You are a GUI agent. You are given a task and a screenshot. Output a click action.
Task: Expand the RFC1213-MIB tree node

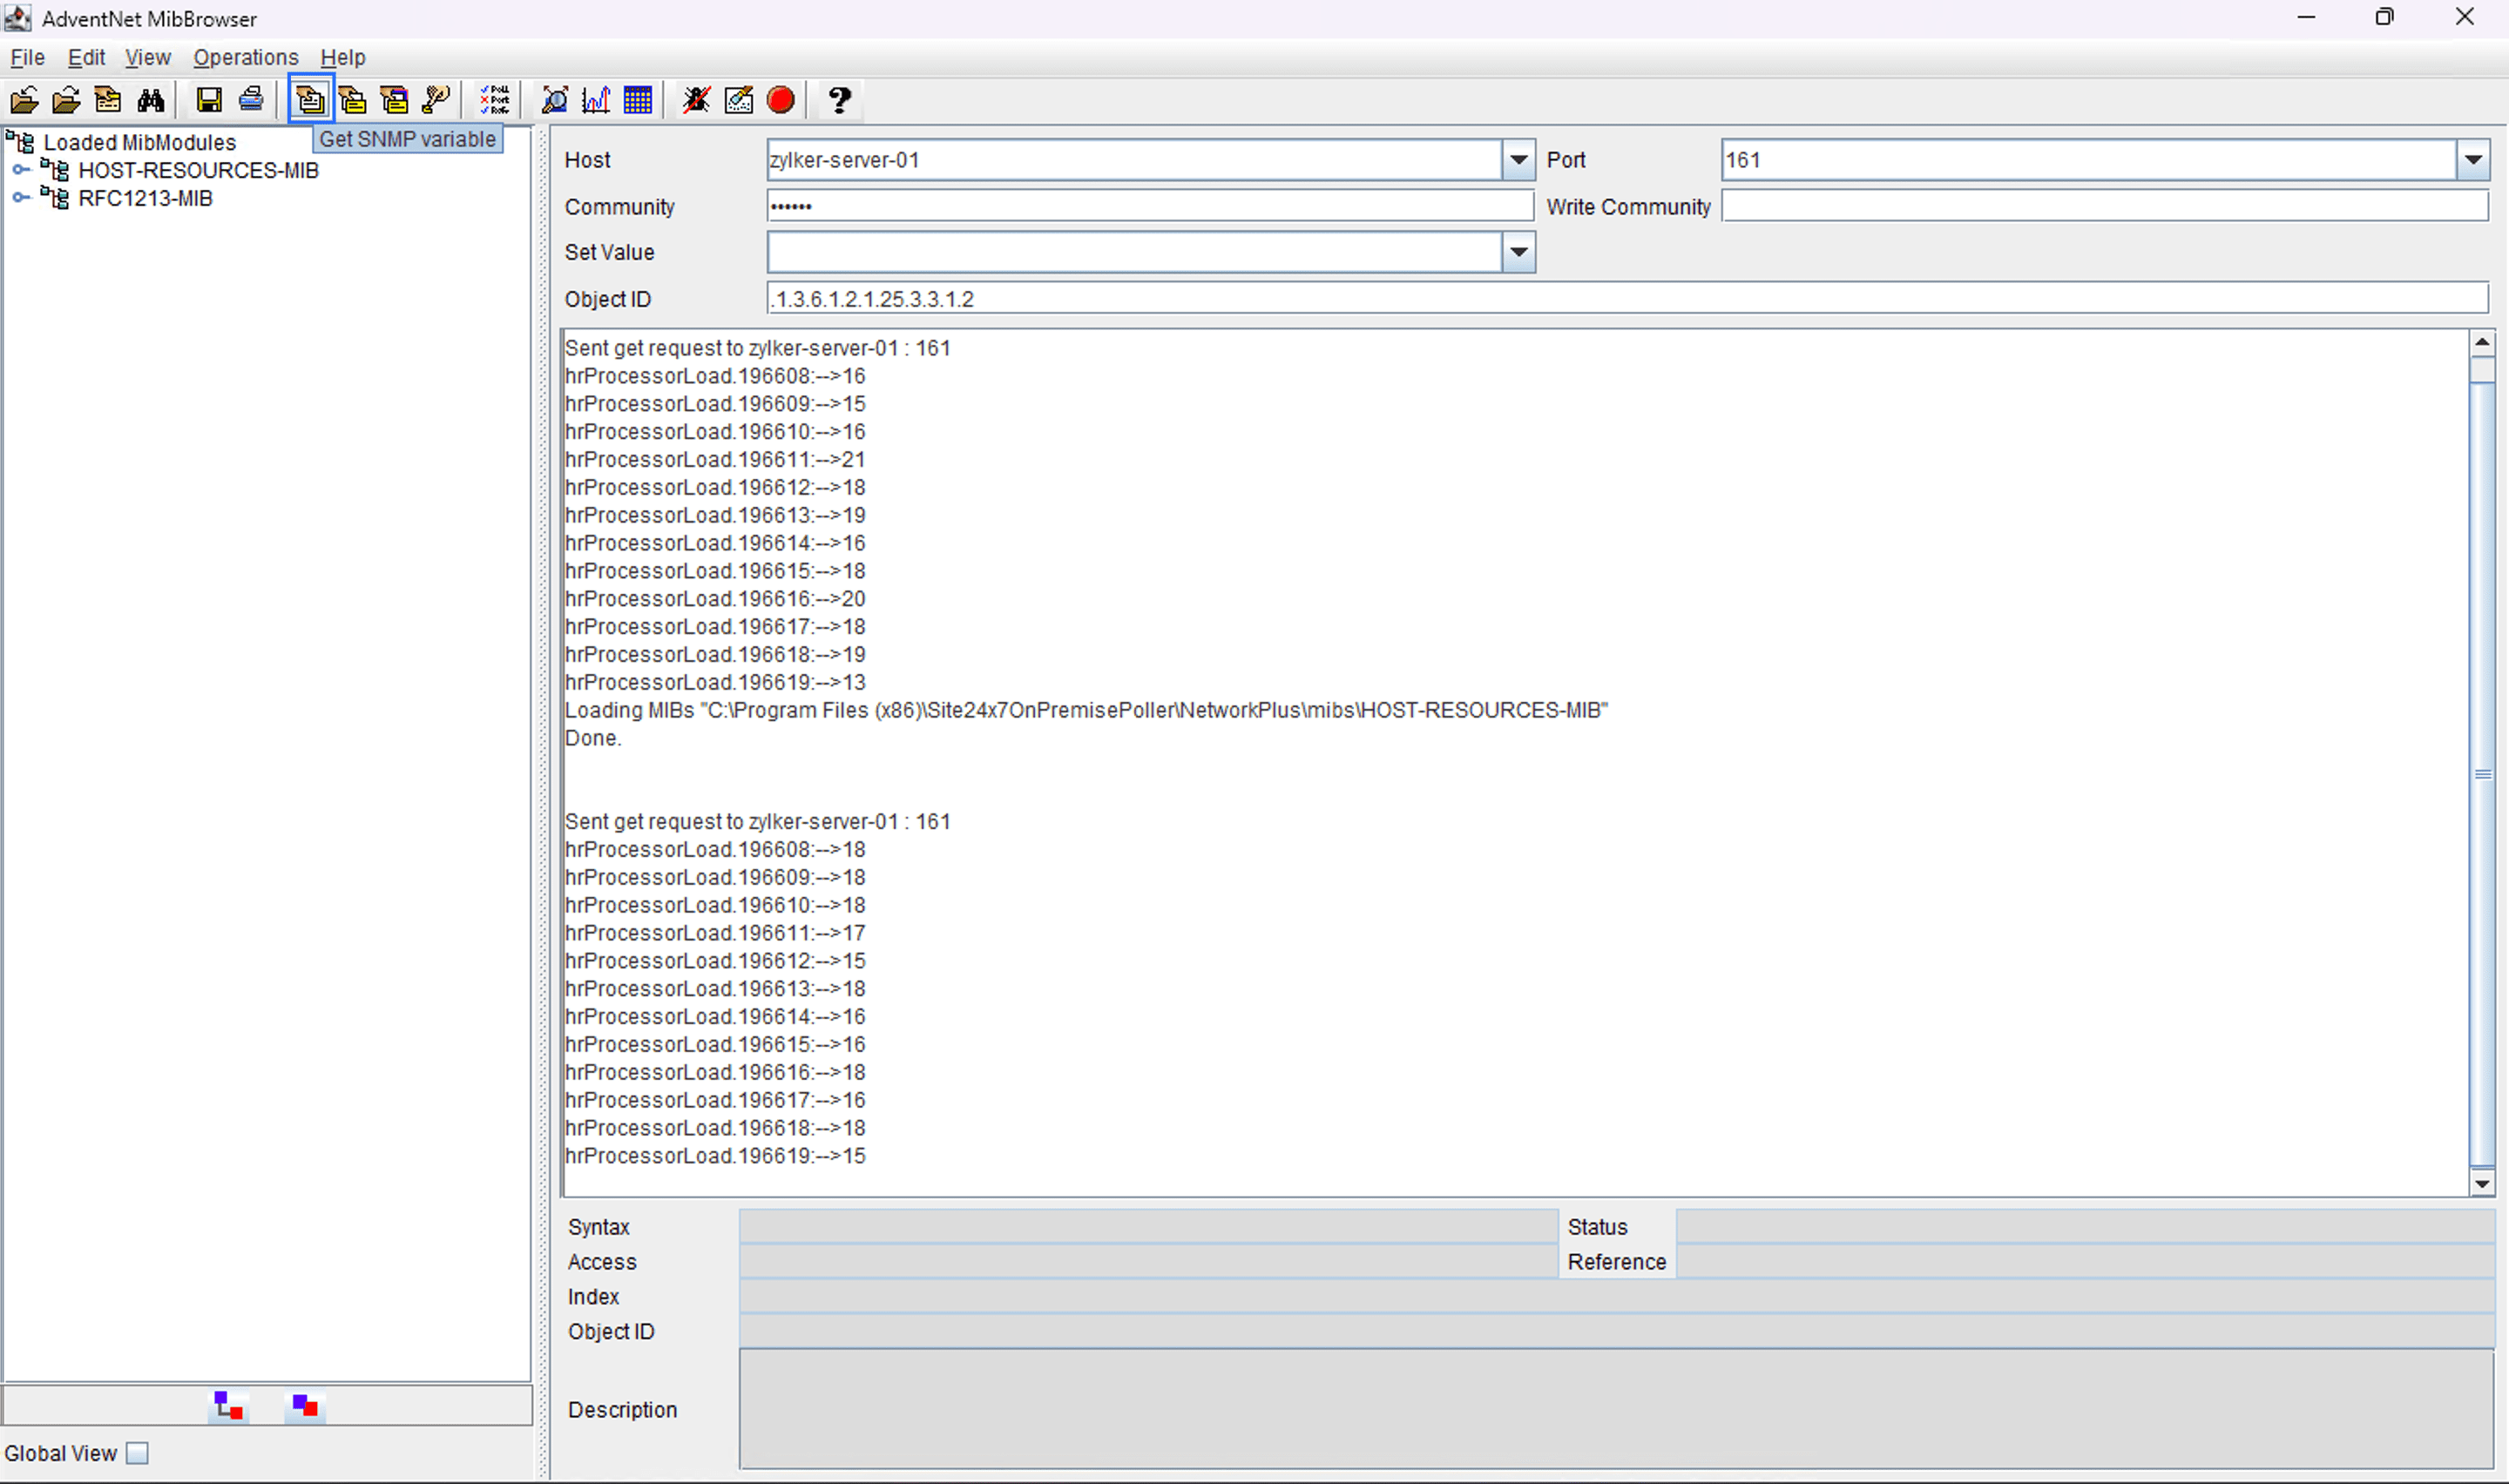click(21, 198)
